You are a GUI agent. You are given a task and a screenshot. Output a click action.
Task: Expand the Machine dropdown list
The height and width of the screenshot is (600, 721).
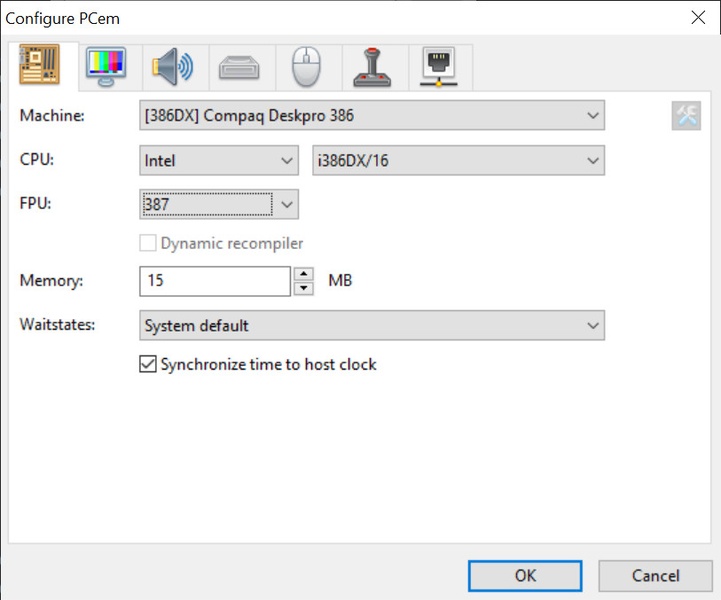(372, 116)
